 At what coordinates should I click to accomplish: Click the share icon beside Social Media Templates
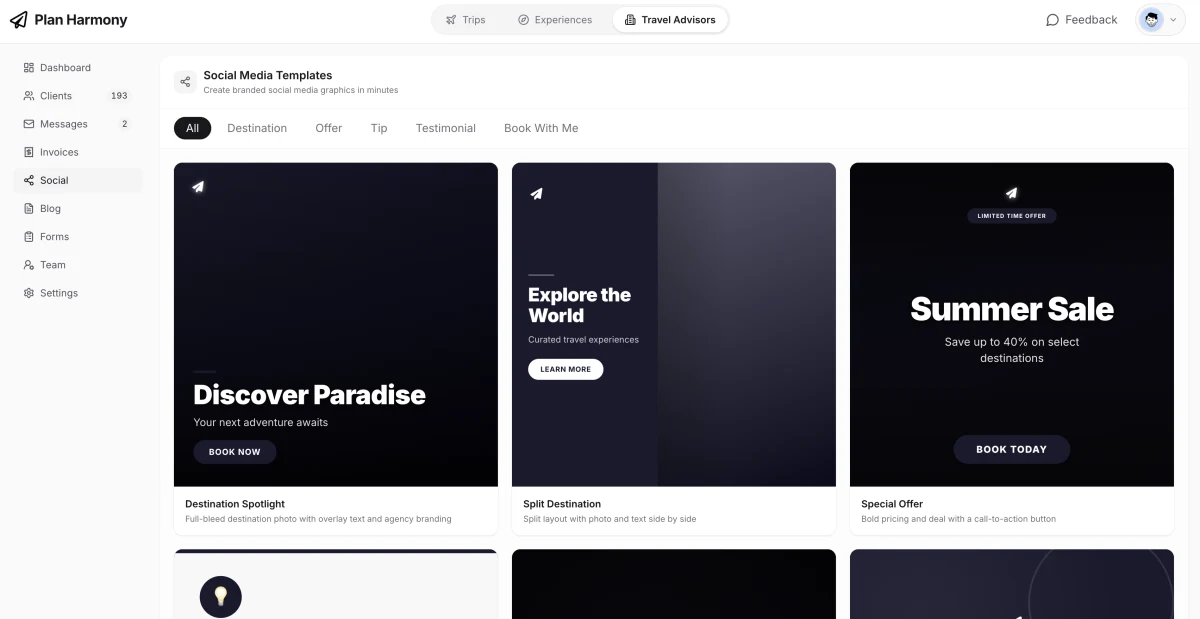click(185, 82)
